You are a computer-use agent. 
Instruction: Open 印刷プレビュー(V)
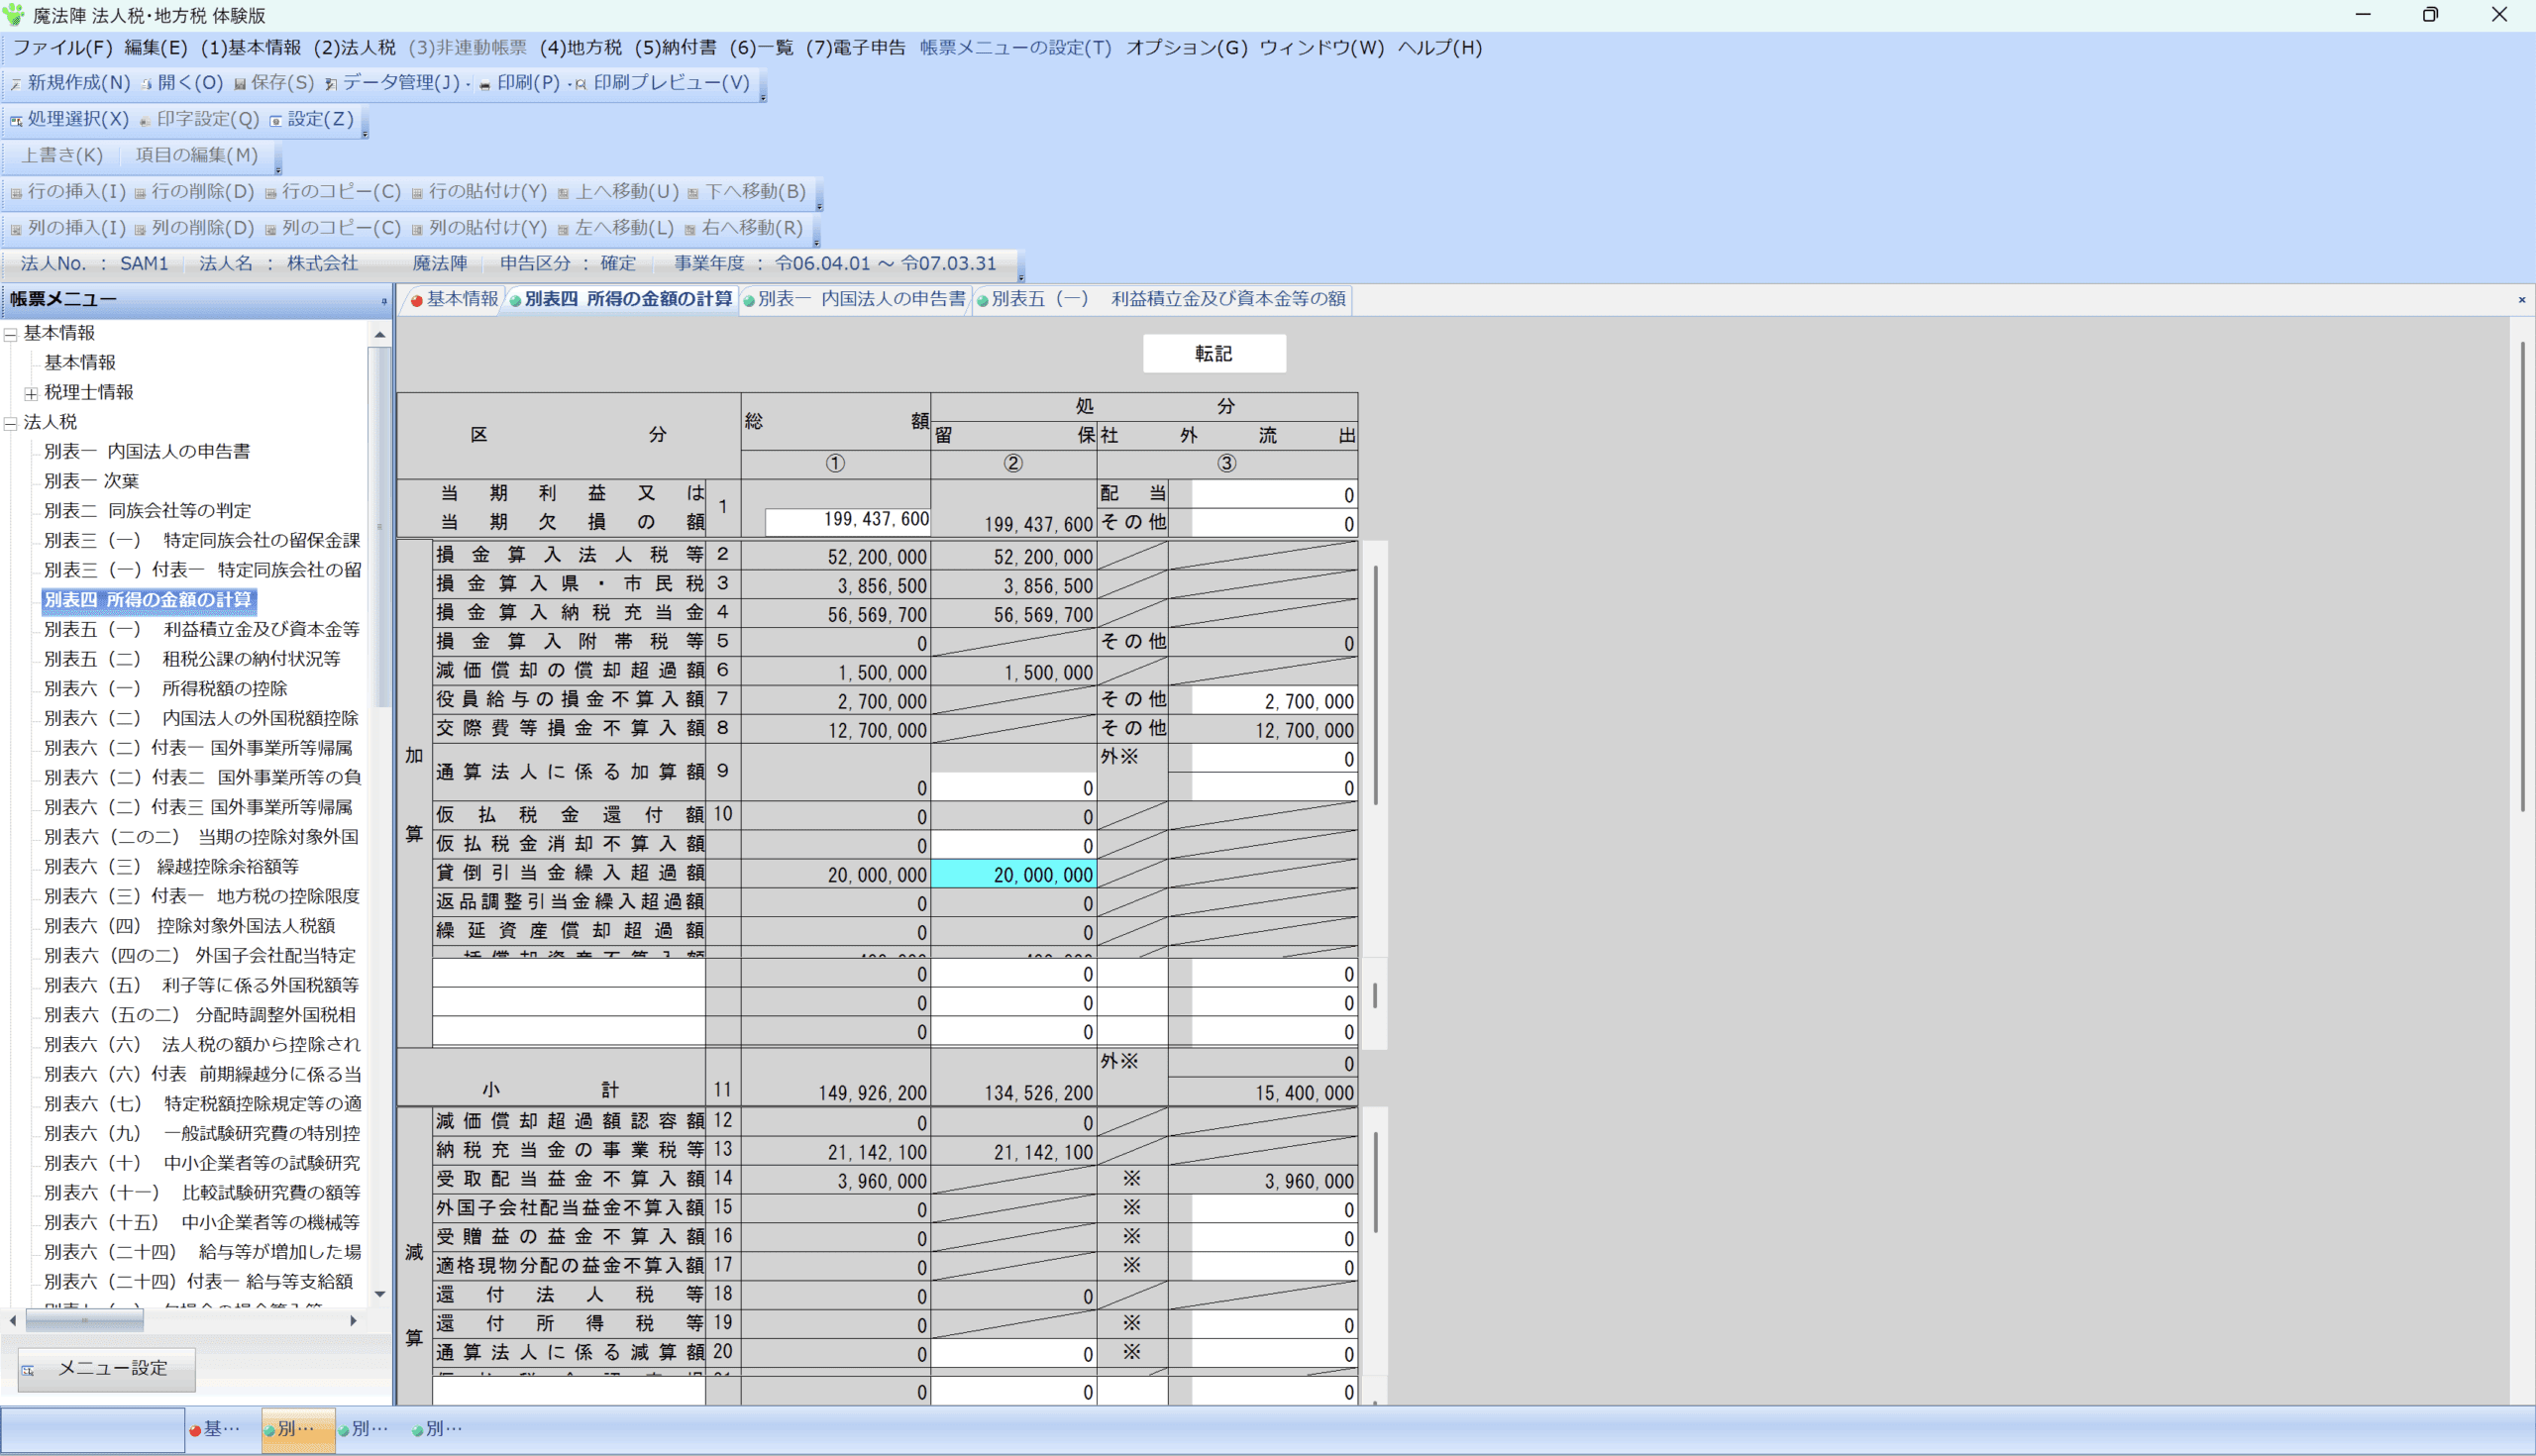662,83
